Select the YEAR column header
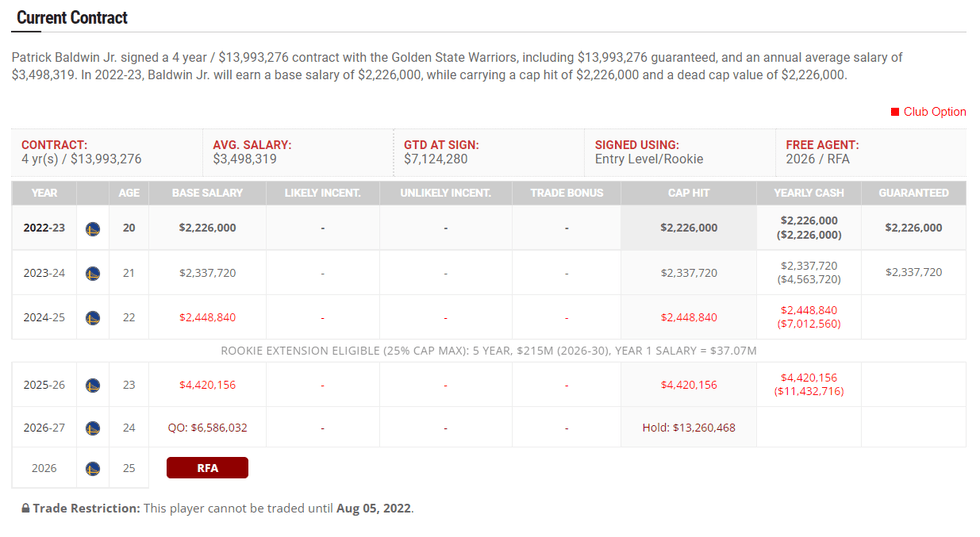 pos(44,193)
